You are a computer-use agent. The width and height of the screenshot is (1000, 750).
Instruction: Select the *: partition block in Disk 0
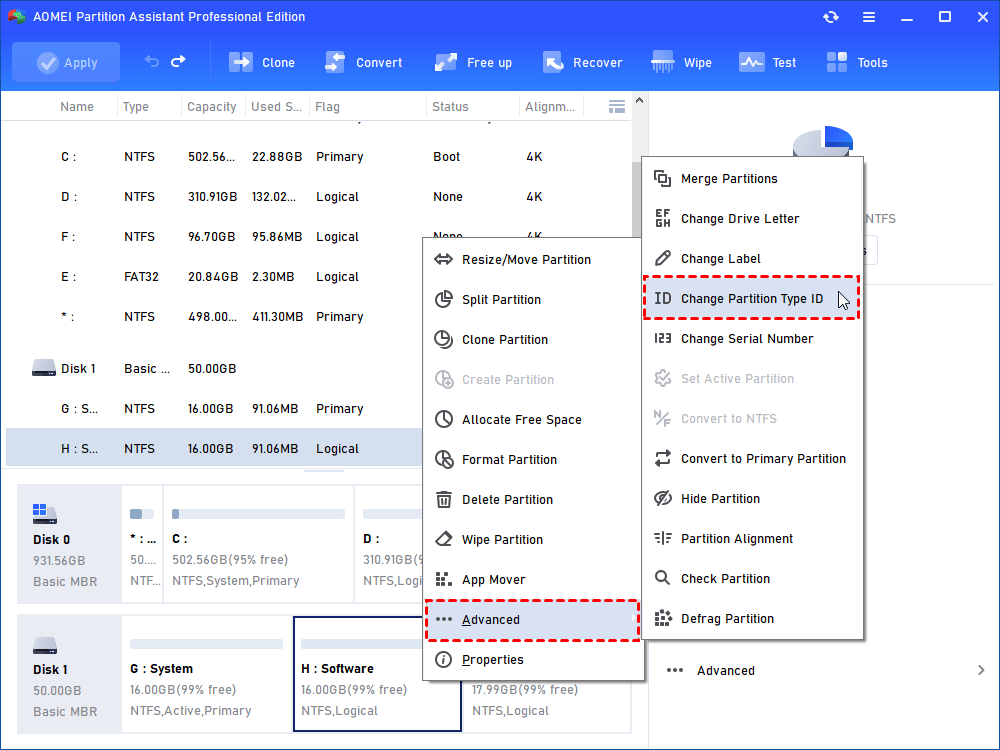pos(142,544)
